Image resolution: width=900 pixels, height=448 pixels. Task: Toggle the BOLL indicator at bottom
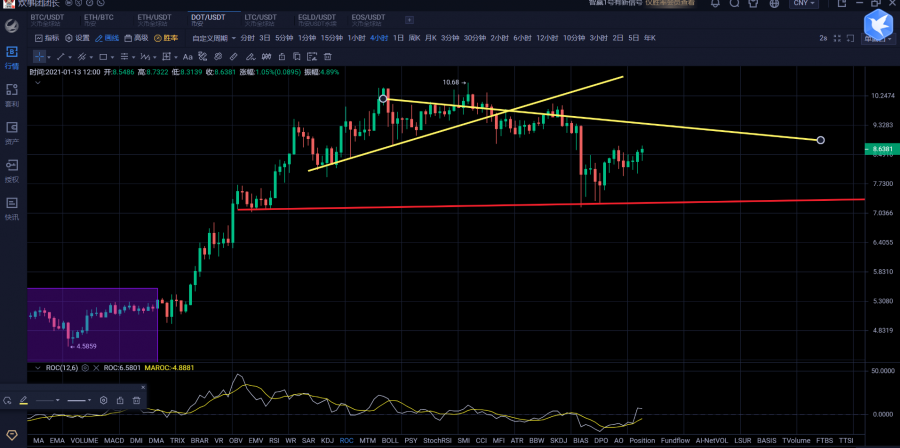pos(389,441)
